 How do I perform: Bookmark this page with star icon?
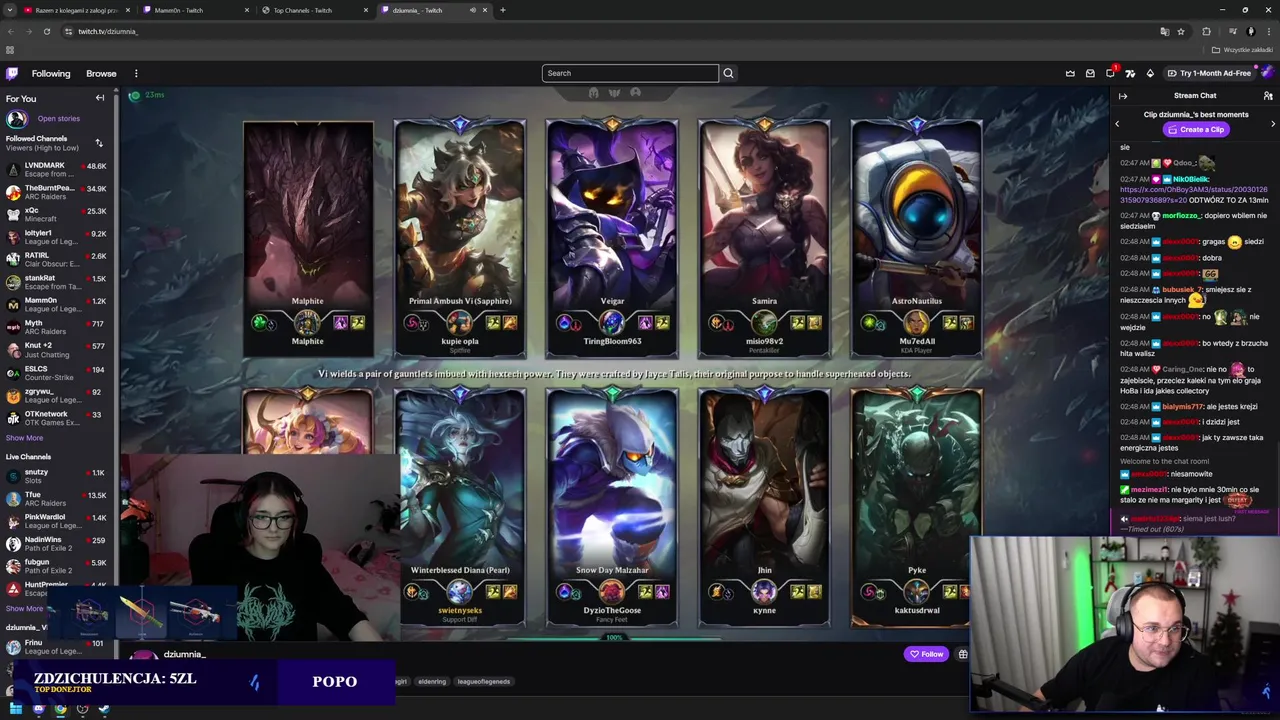tap(1181, 31)
